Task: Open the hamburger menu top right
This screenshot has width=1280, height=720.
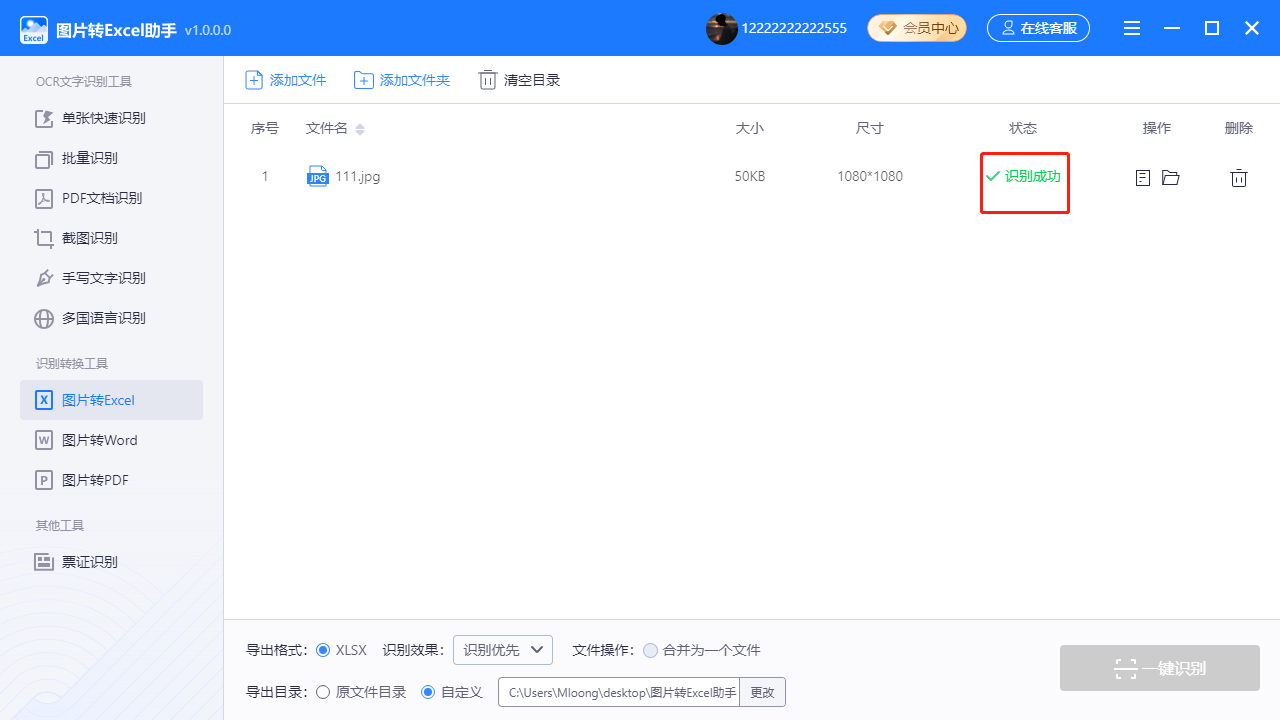Action: (x=1132, y=28)
